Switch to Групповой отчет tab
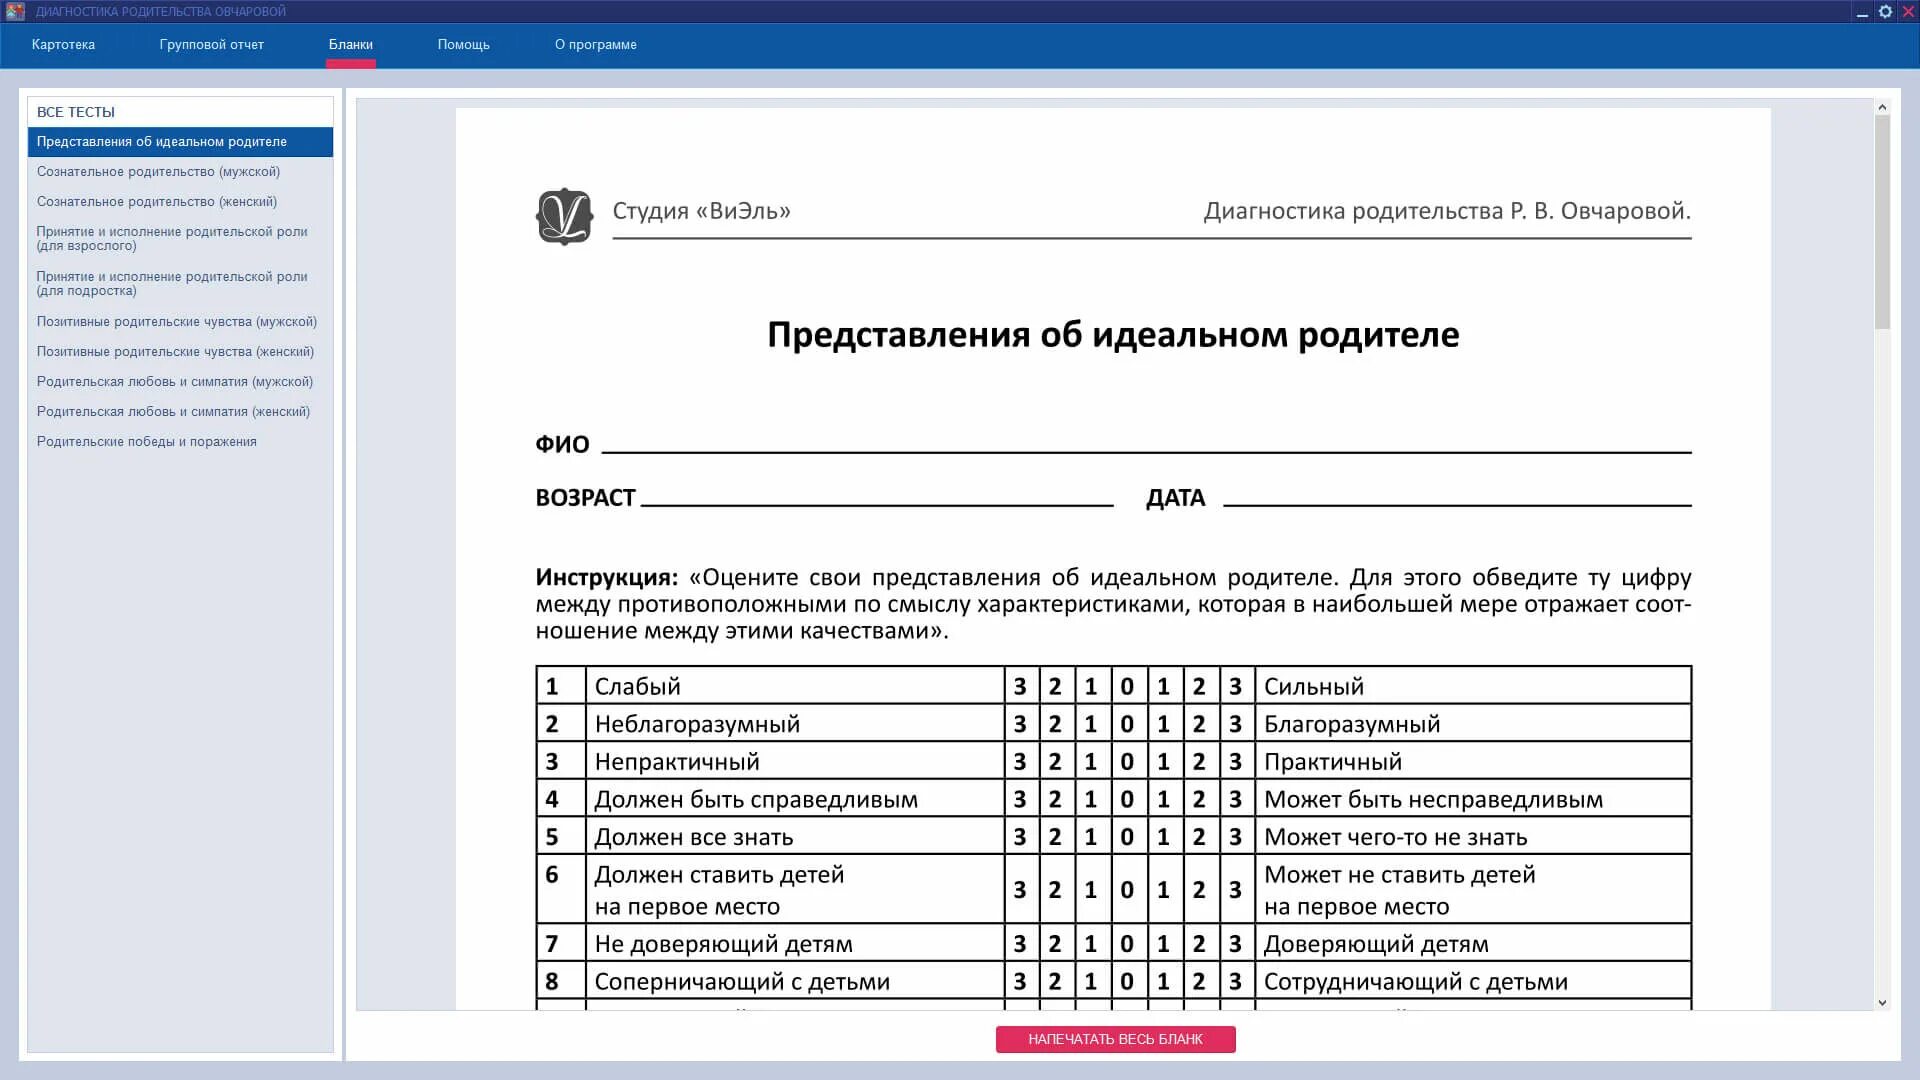 point(211,45)
